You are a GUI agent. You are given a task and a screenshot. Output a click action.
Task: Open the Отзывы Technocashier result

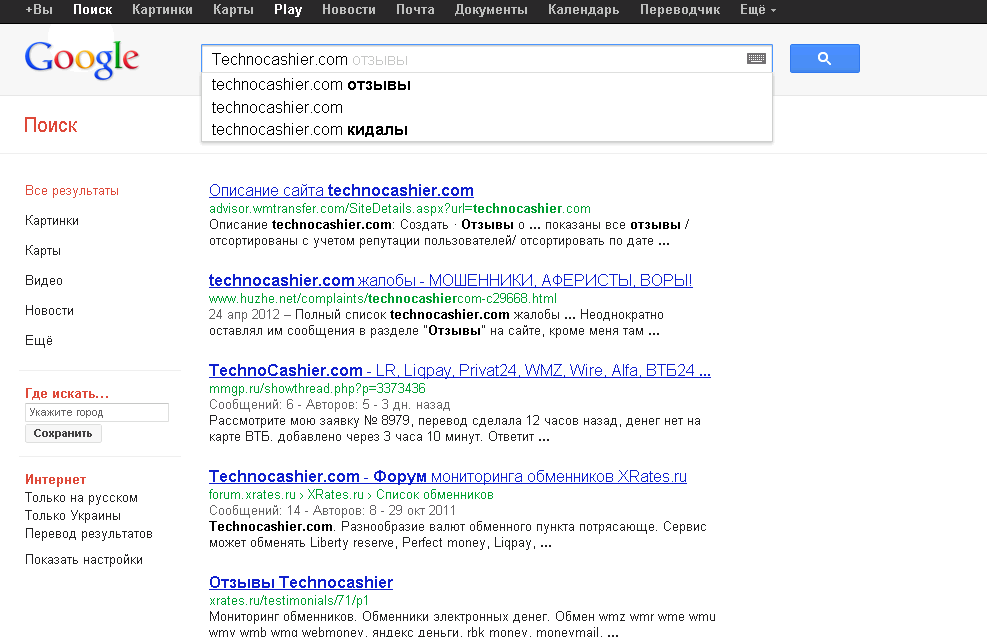[x=301, y=582]
